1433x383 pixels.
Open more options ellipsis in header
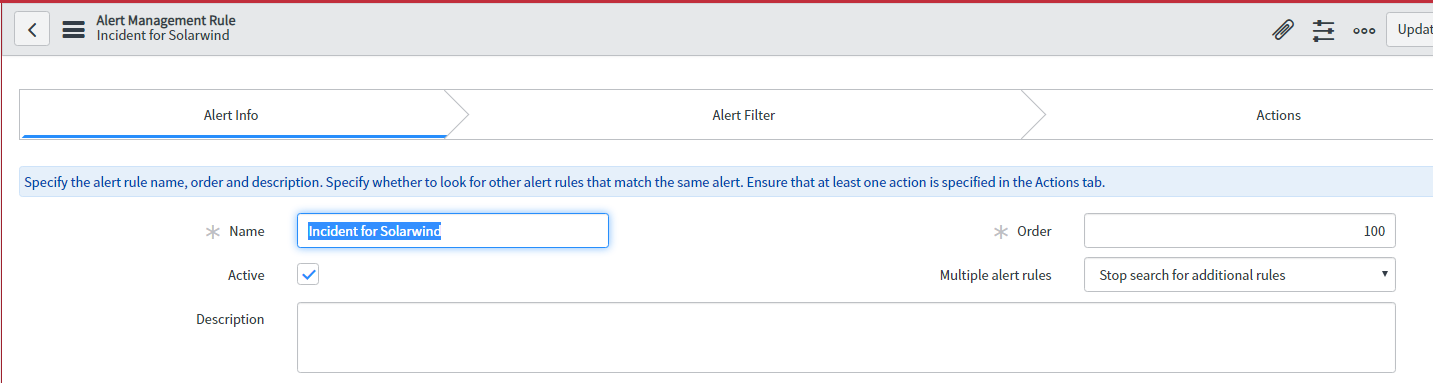point(1364,30)
